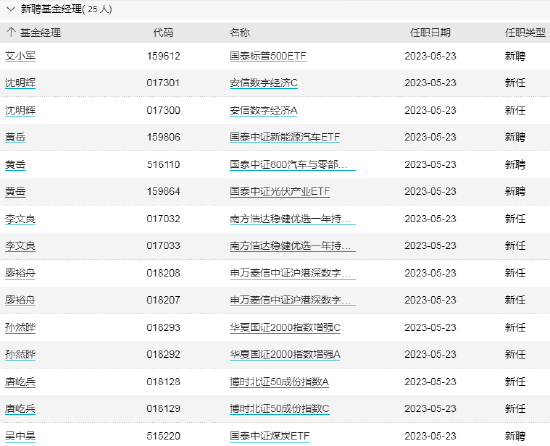Select code cell 018128
The image size is (550, 446).
point(163,381)
